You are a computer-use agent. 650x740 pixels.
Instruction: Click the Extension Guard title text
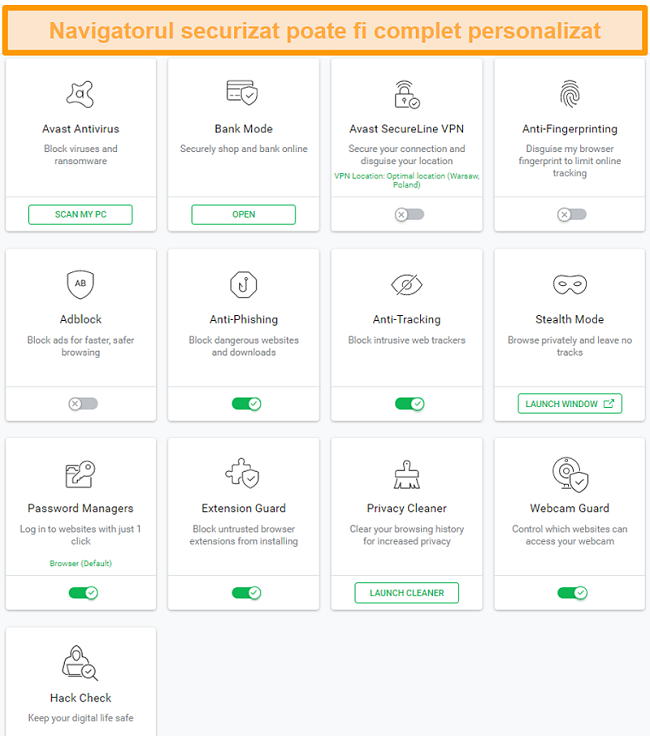pos(244,508)
